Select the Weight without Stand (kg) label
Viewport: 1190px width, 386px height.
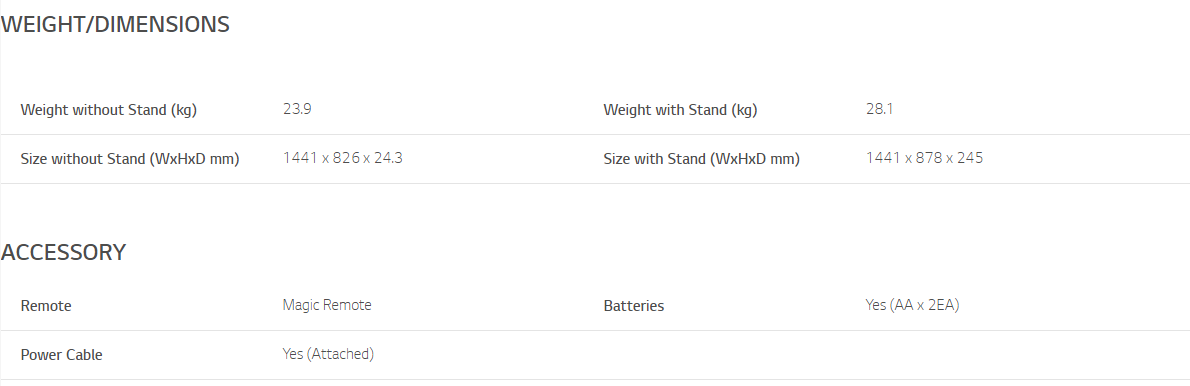click(x=109, y=110)
